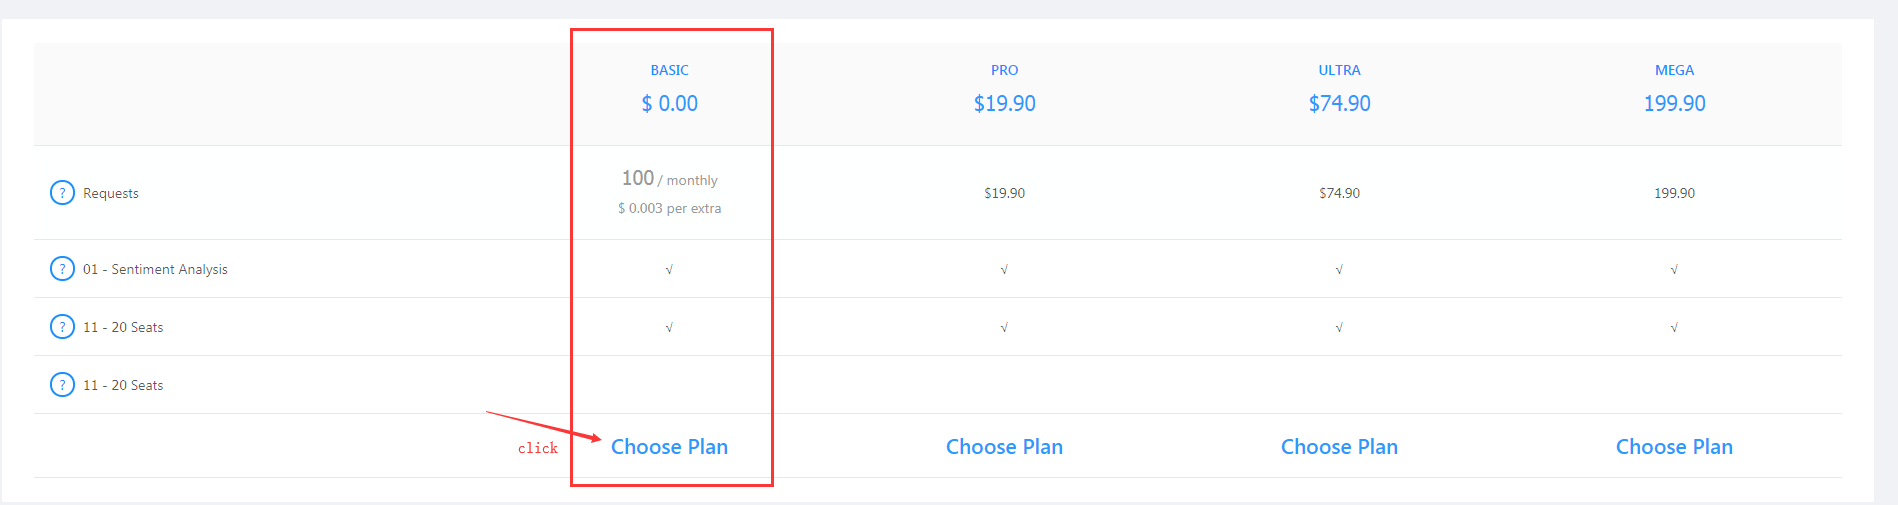Click the Requests row label
Viewport: 1898px width, 505px height.
point(110,193)
